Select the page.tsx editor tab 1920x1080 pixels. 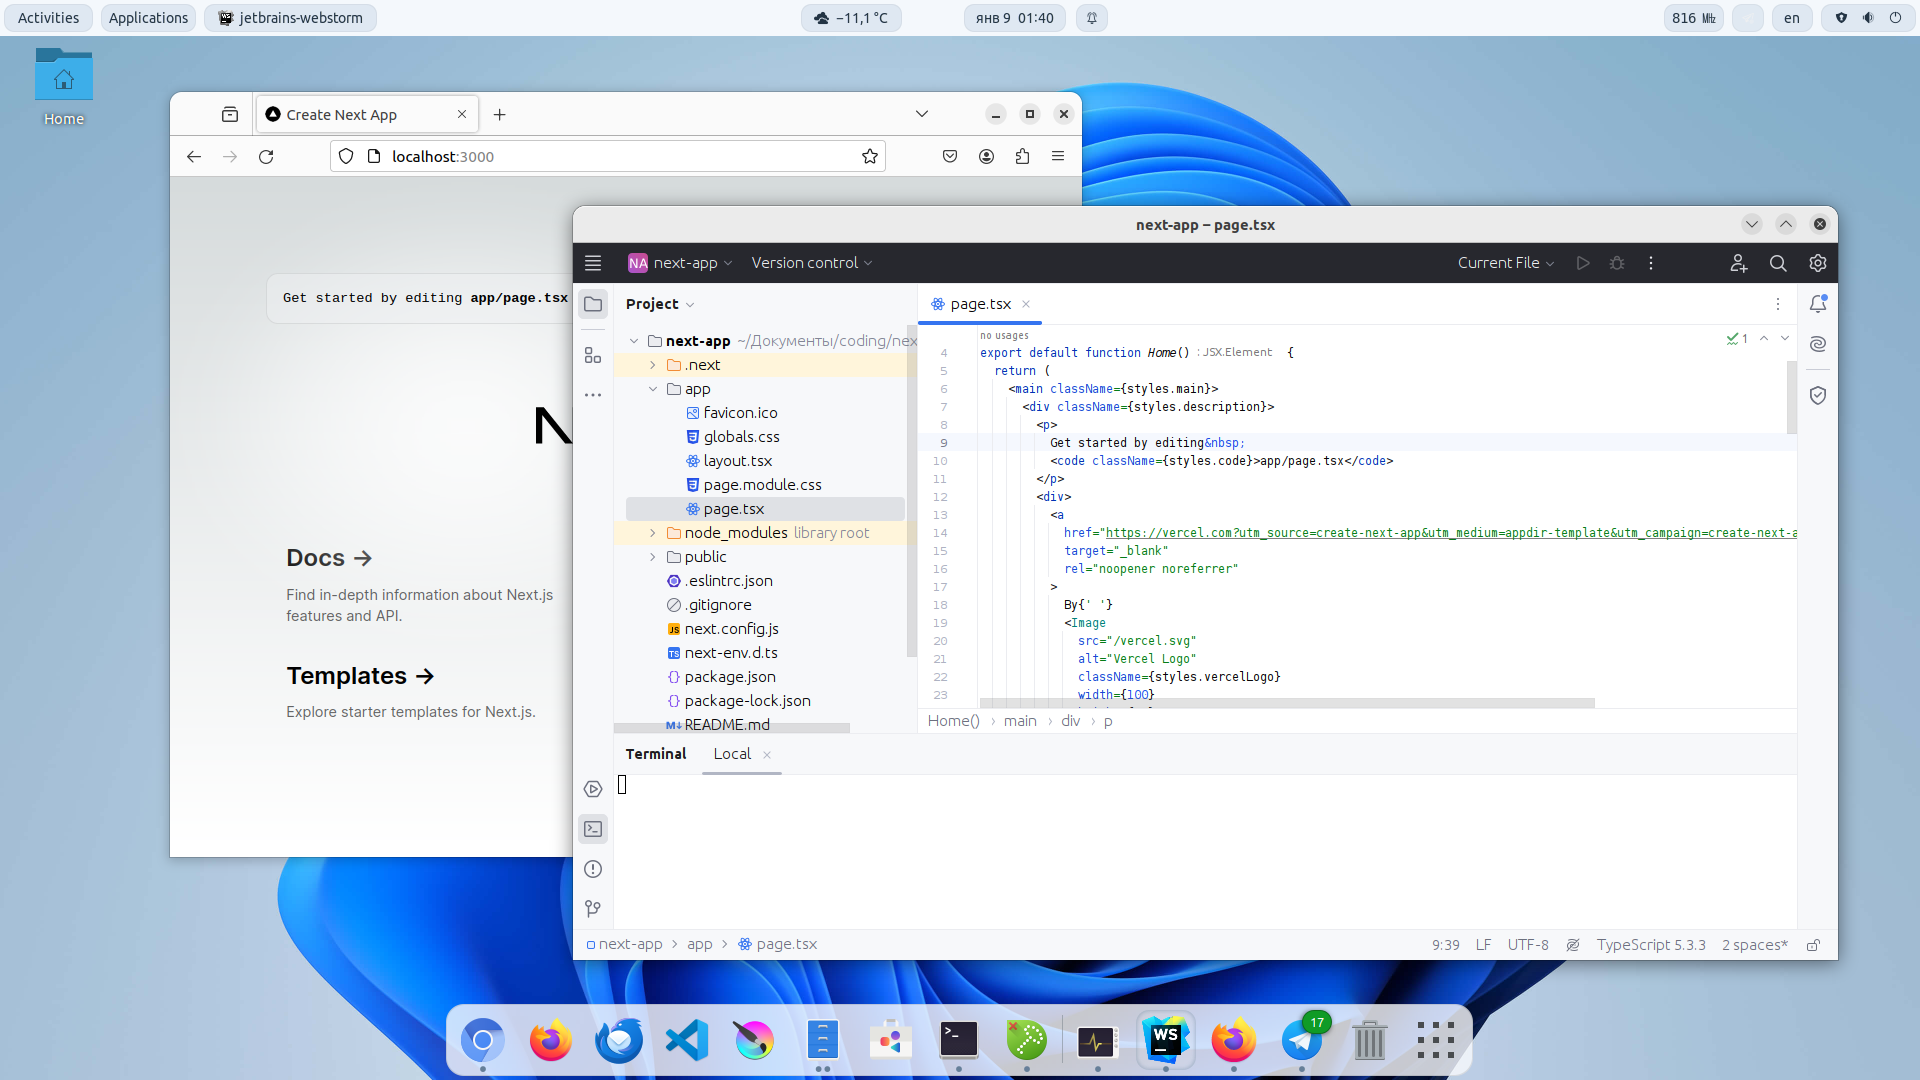point(980,304)
